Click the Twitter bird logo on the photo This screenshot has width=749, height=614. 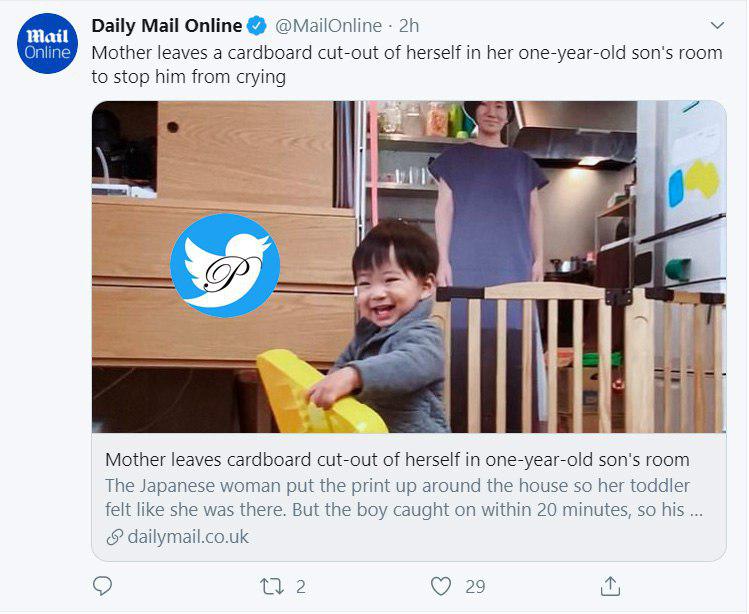tap(224, 265)
